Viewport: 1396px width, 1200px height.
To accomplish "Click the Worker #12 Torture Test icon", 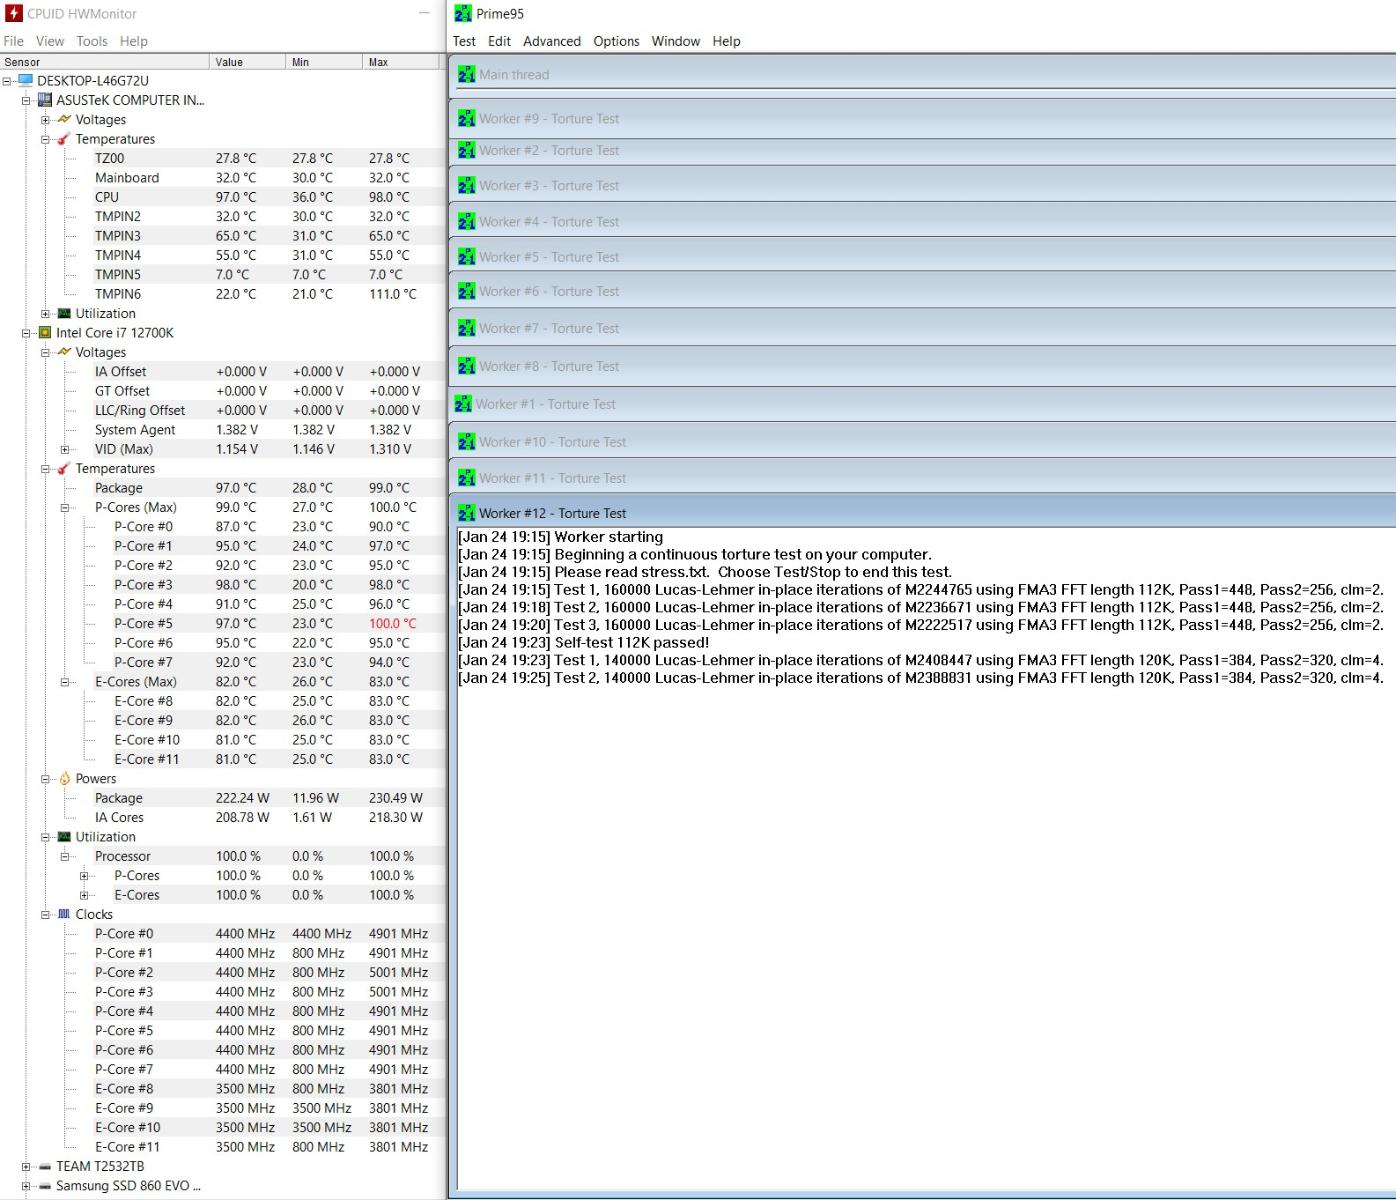I will pyautogui.click(x=466, y=513).
